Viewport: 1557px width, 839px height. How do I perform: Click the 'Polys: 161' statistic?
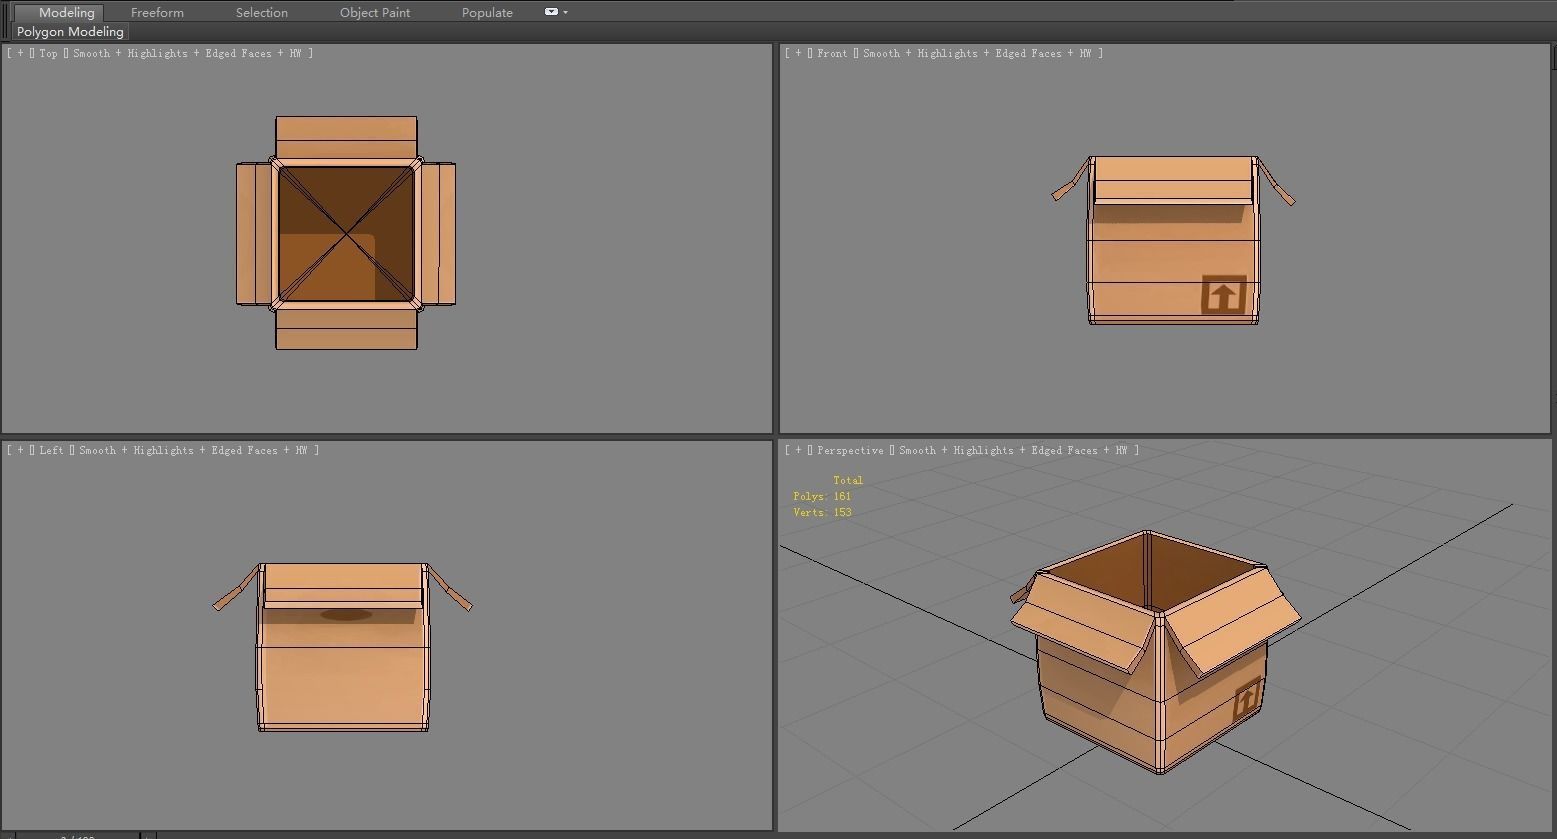coord(822,496)
